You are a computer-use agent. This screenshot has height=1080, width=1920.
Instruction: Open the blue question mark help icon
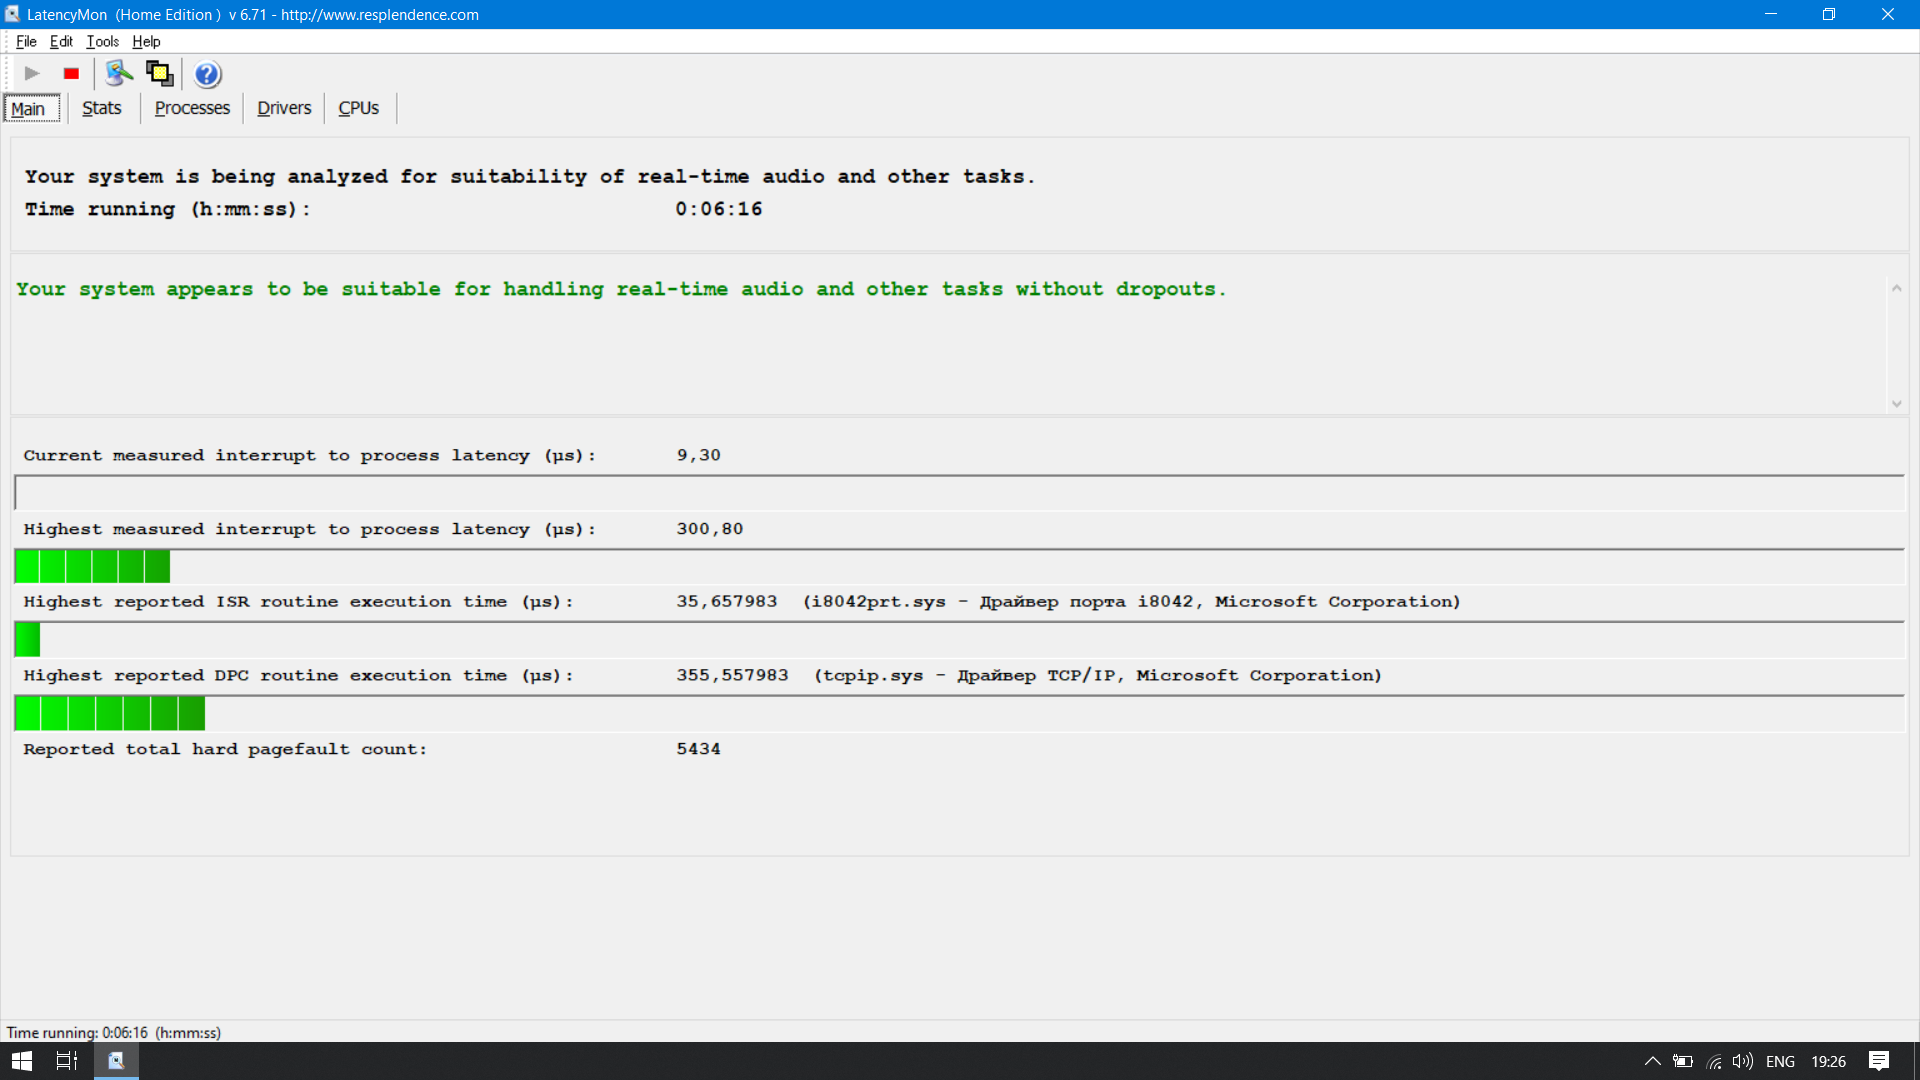pos(207,74)
